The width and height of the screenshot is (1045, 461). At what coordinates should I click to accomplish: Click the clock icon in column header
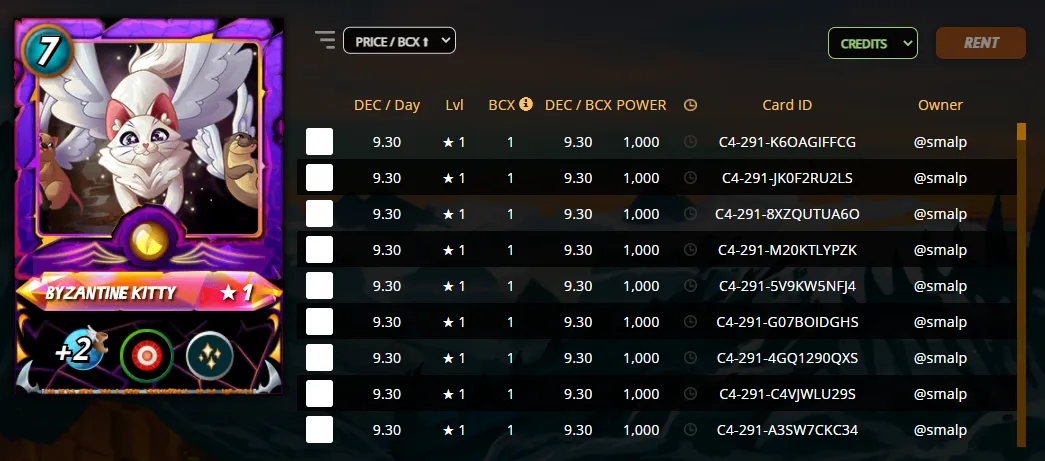coord(690,105)
